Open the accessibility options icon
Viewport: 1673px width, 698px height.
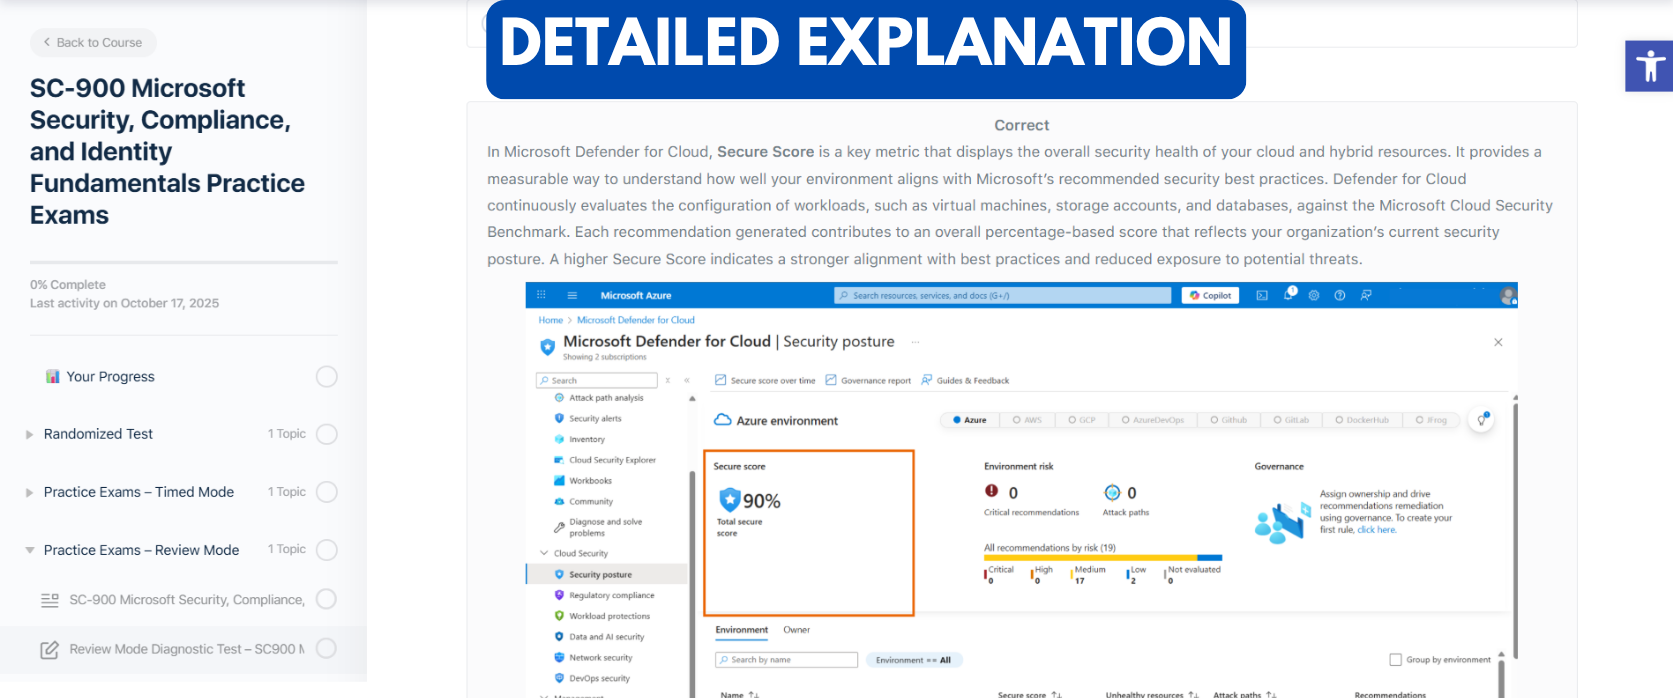coord(1649,66)
